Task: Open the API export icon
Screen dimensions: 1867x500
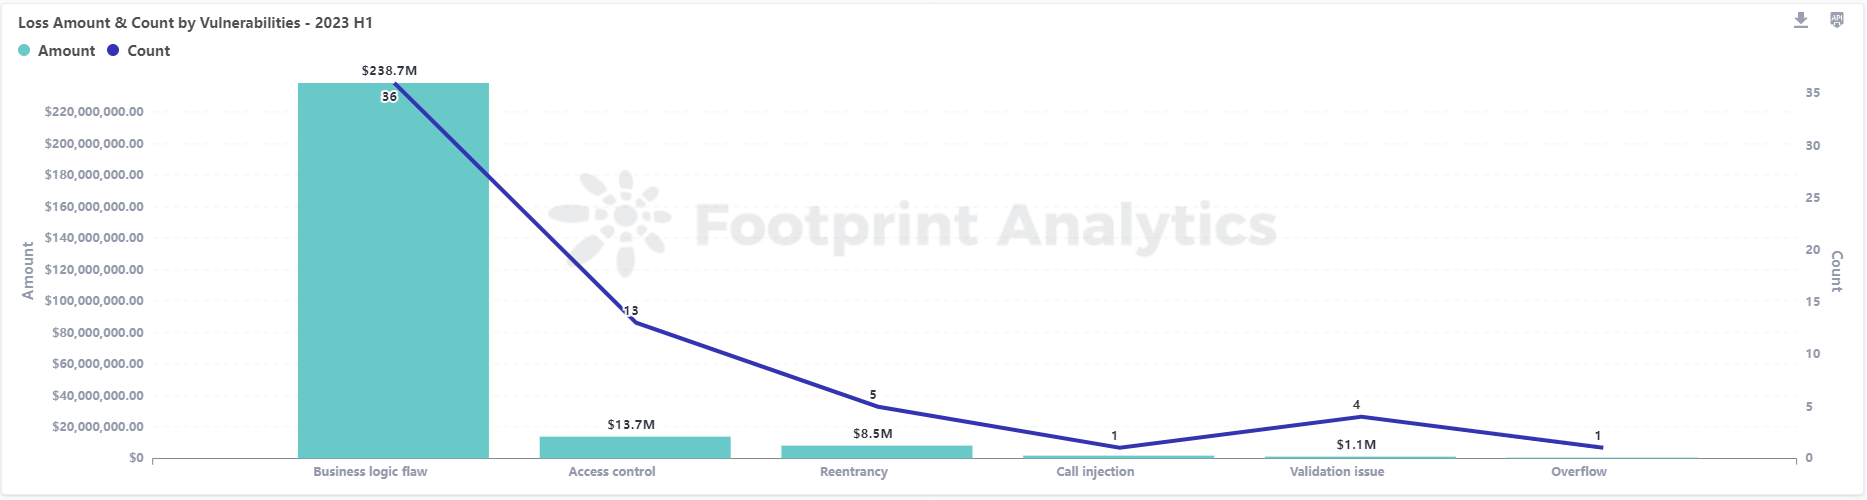Action: [x=1837, y=20]
